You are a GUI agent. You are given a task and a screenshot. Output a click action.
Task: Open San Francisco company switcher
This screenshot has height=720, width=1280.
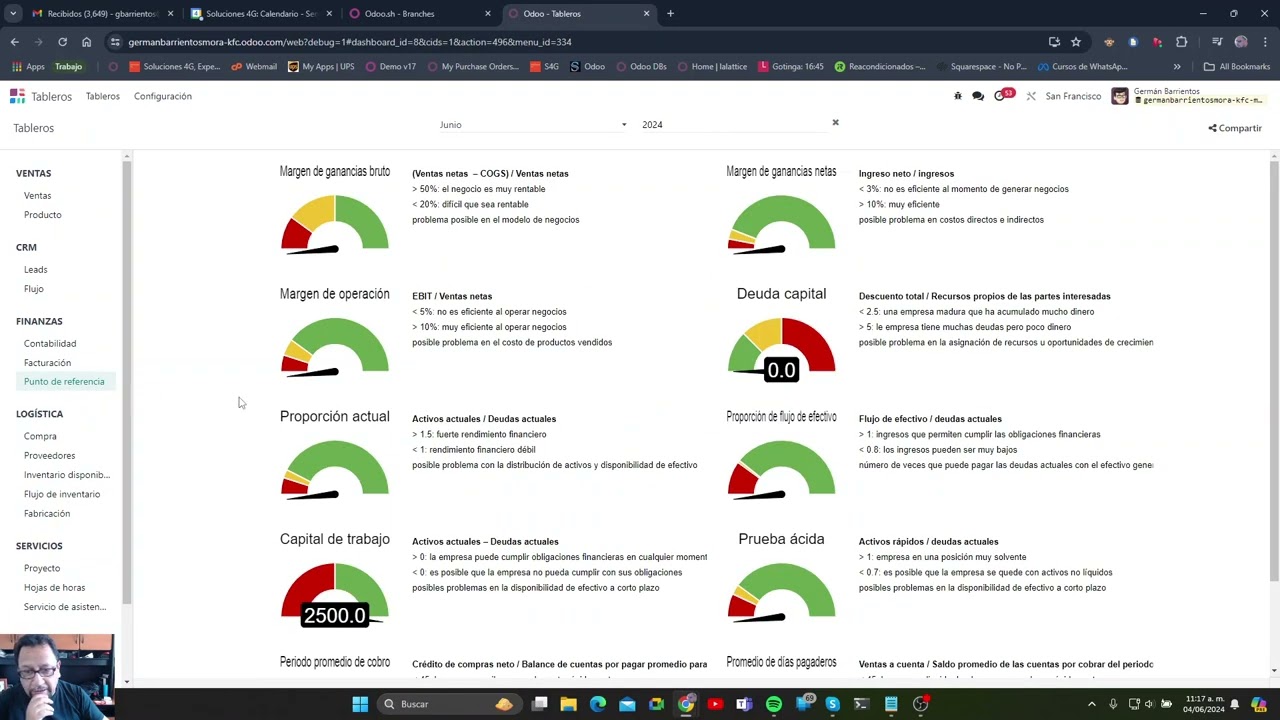1073,96
